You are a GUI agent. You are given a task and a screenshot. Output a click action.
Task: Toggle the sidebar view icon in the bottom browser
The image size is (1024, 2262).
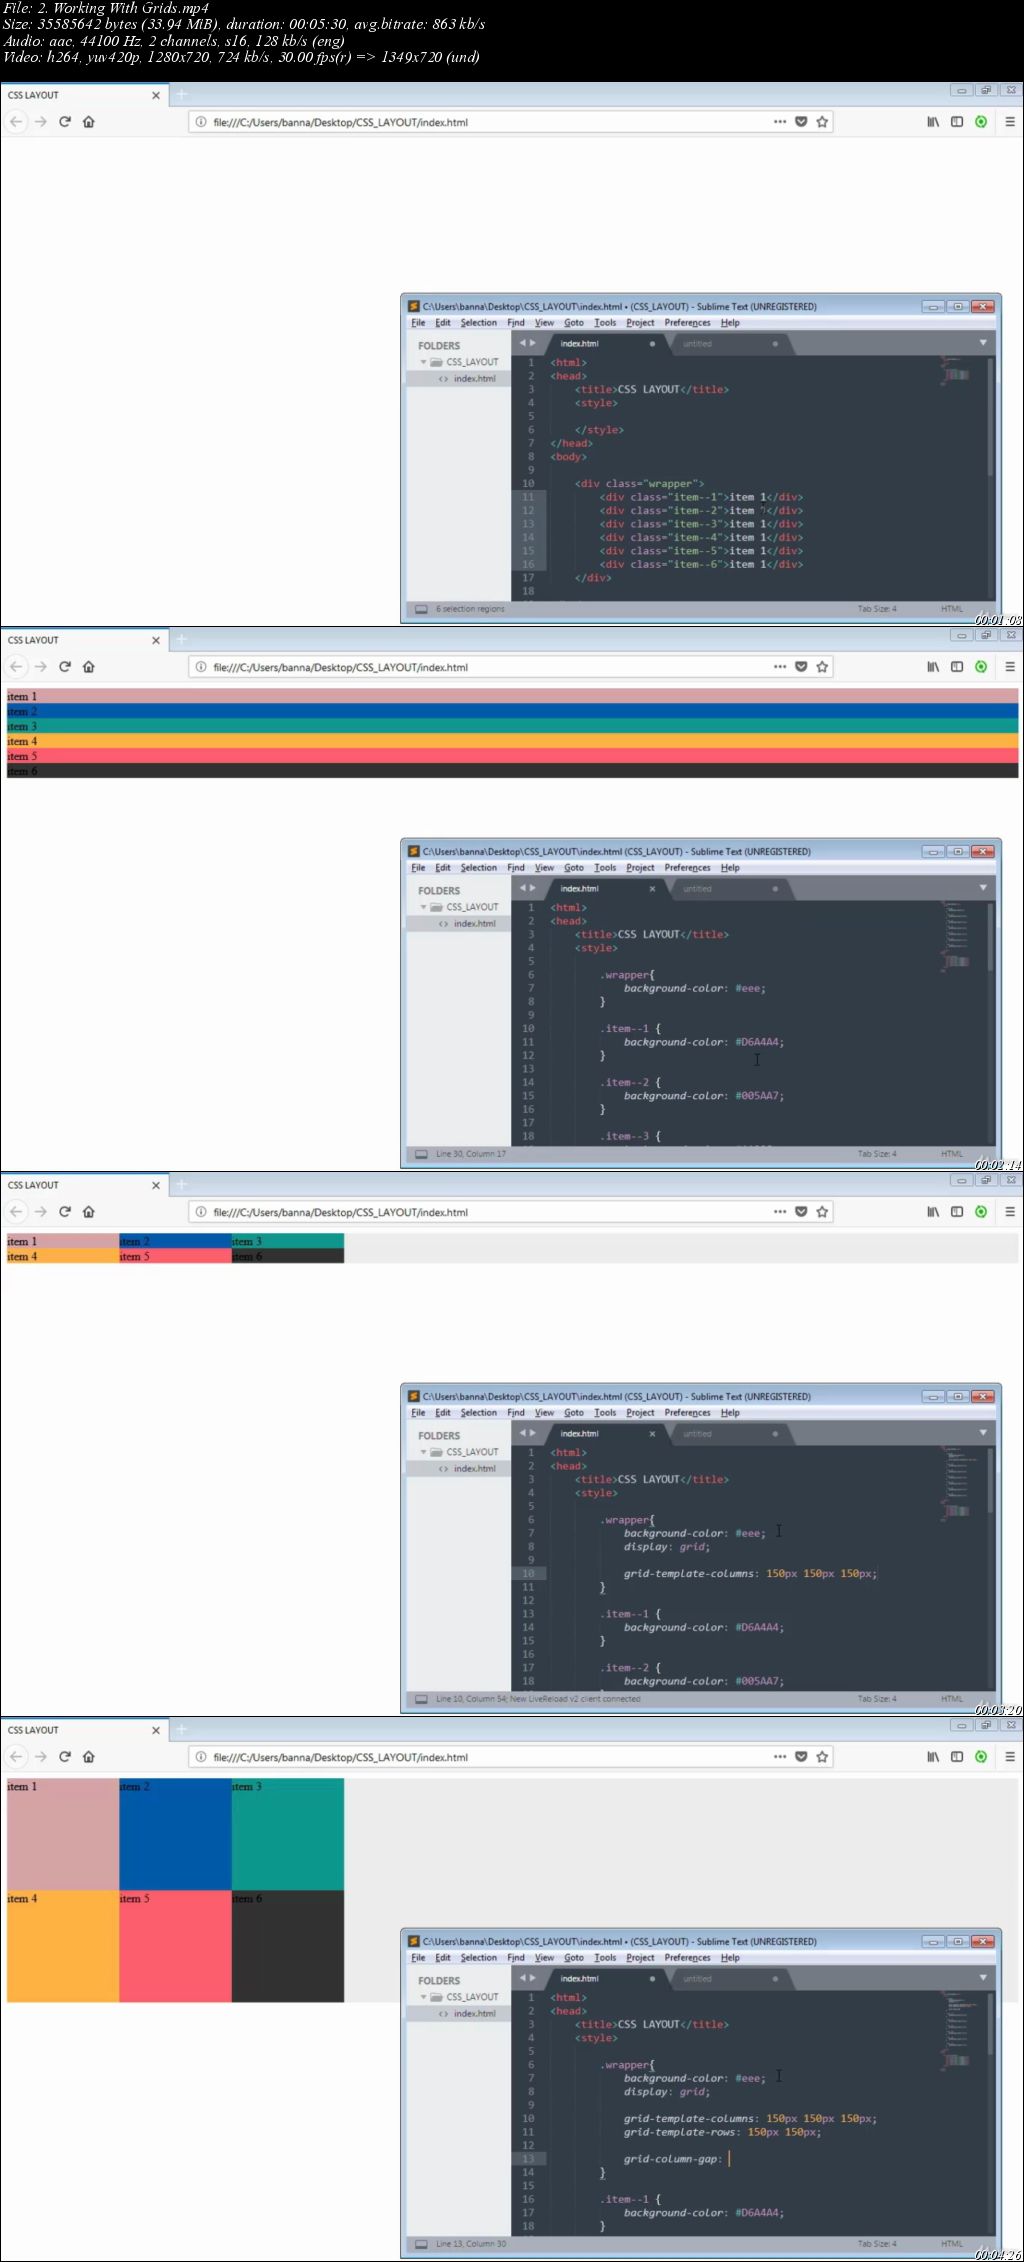[957, 1757]
